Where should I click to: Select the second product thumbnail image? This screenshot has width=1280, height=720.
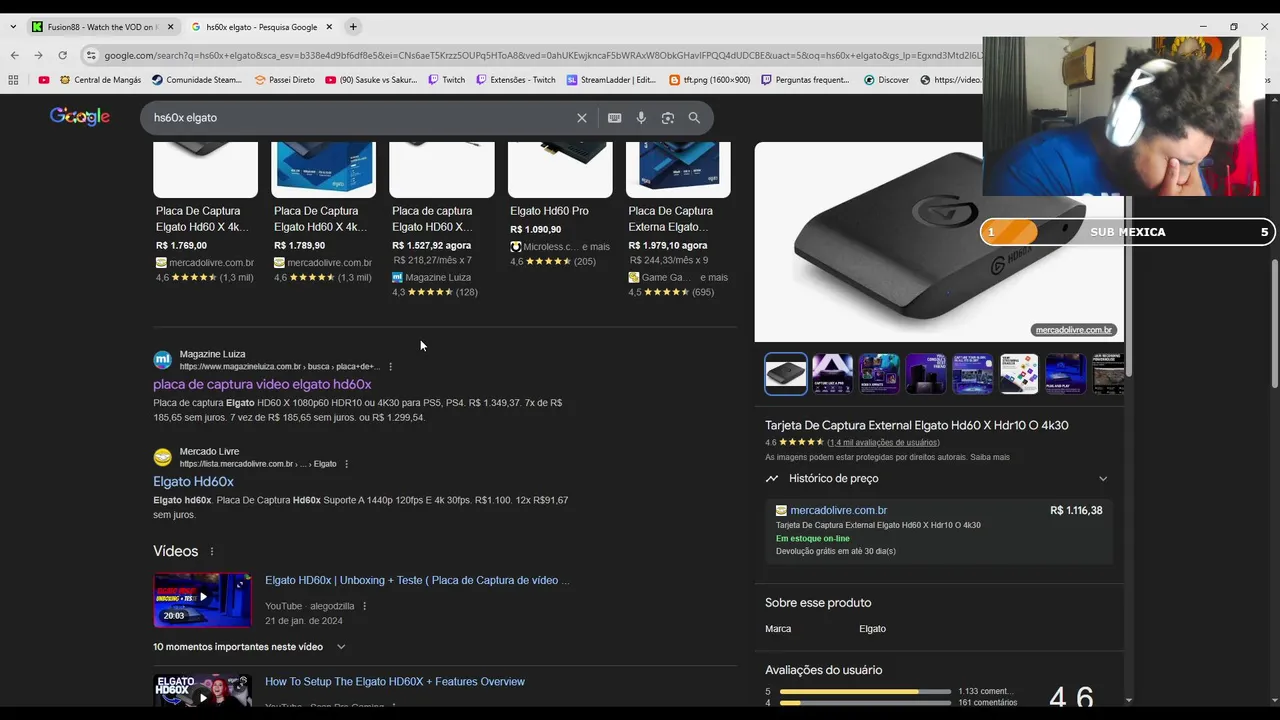click(832, 374)
